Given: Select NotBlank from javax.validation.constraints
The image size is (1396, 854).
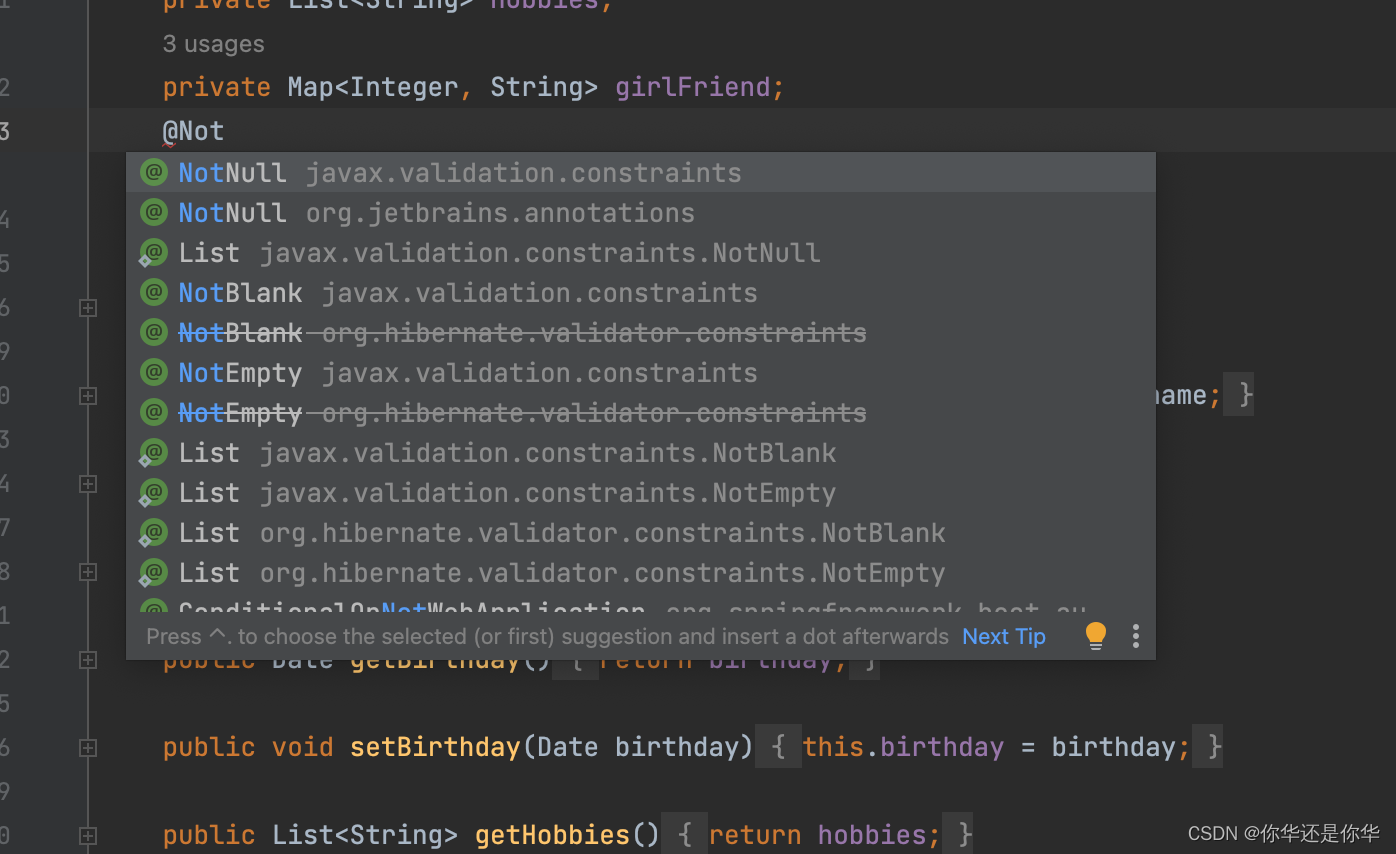Looking at the screenshot, I should coord(640,293).
